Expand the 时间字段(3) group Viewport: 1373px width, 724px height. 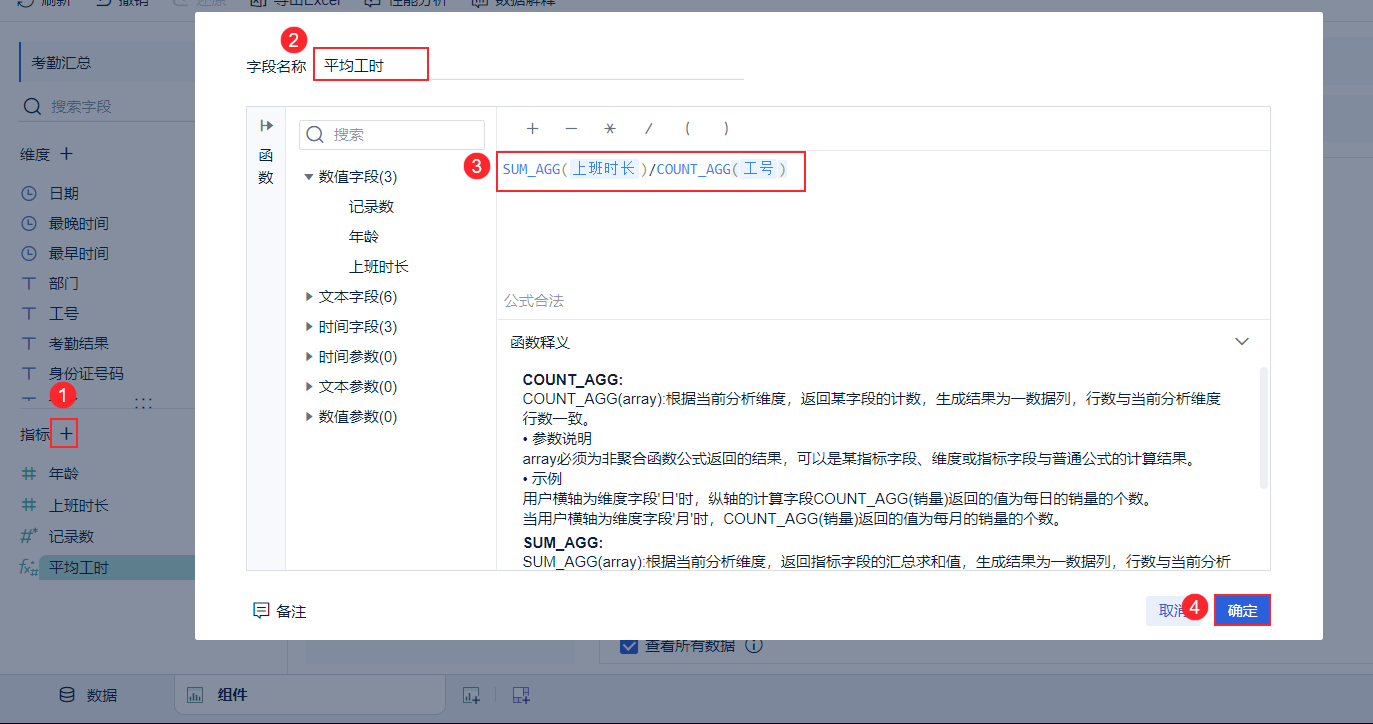pos(309,327)
